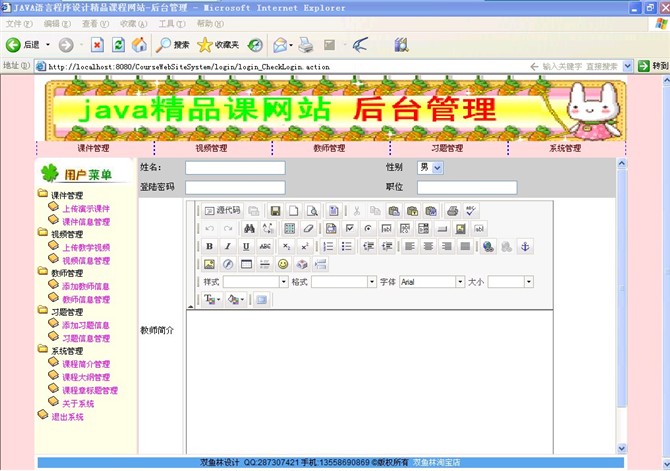Toggle Italic formatting in editor
This screenshot has height=471, width=670.
(x=228, y=247)
